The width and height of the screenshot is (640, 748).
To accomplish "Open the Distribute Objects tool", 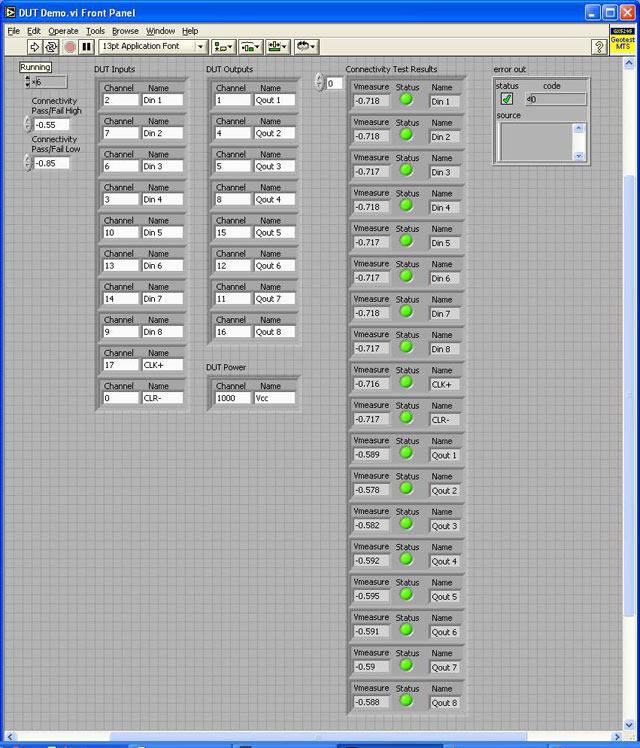I will pyautogui.click(x=250, y=47).
